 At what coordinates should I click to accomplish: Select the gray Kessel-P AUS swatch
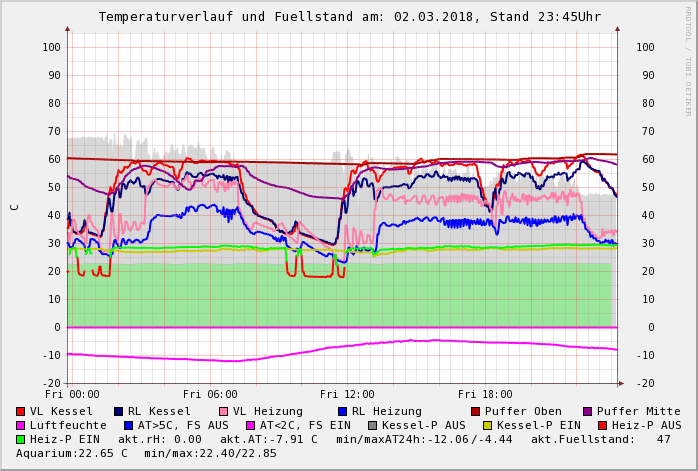[x=372, y=425]
